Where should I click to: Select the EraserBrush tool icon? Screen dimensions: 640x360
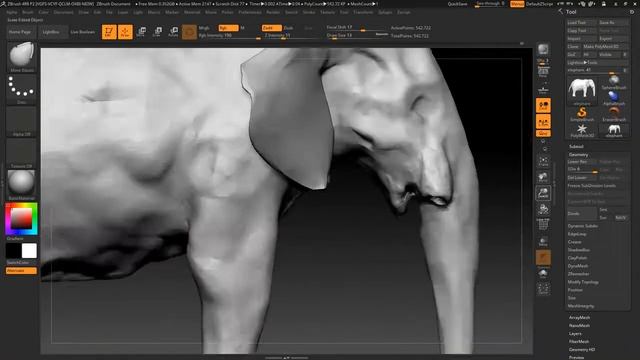tap(614, 114)
